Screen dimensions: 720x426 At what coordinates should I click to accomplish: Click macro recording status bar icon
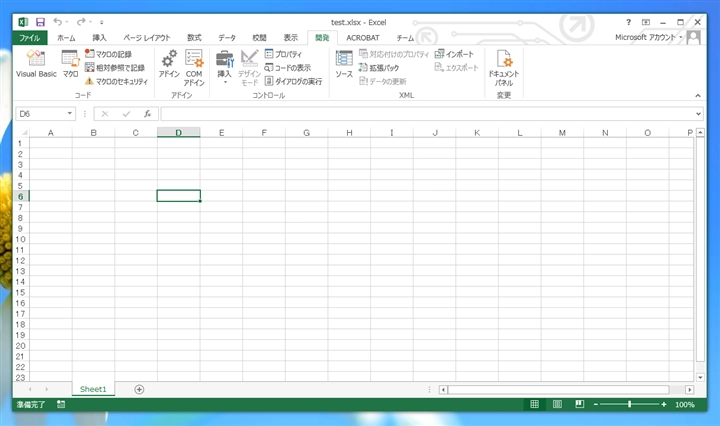[x=61, y=404]
